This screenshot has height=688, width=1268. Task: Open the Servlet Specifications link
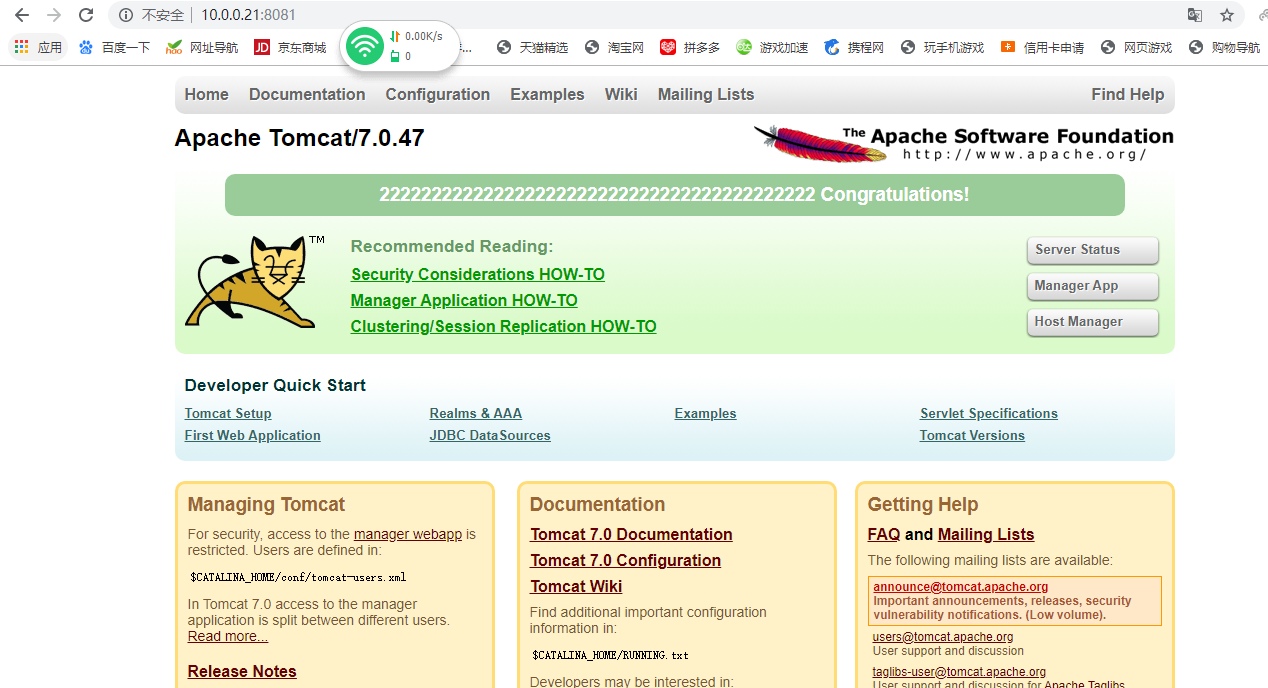[989, 413]
